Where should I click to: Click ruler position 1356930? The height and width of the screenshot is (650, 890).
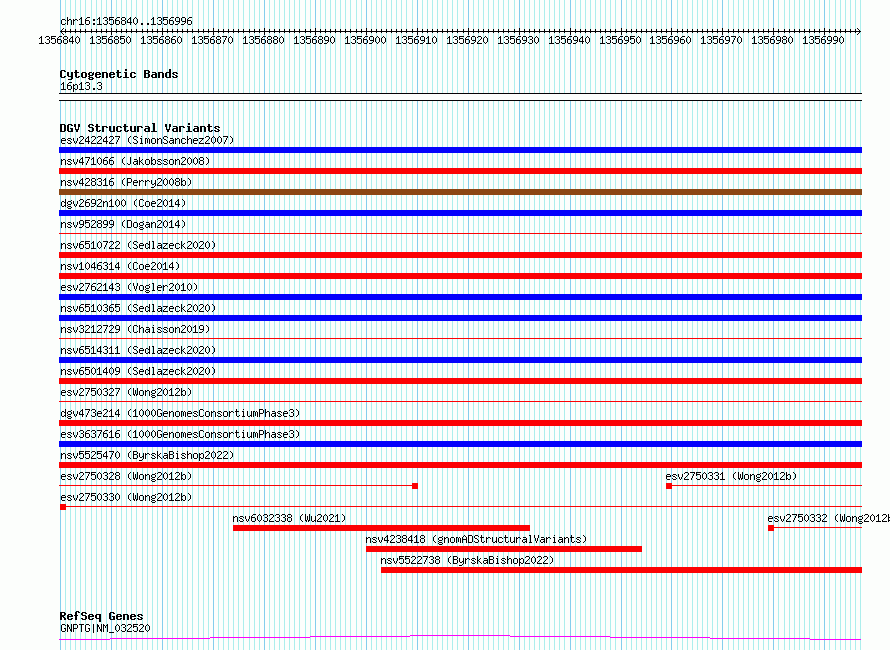pyautogui.click(x=518, y=40)
